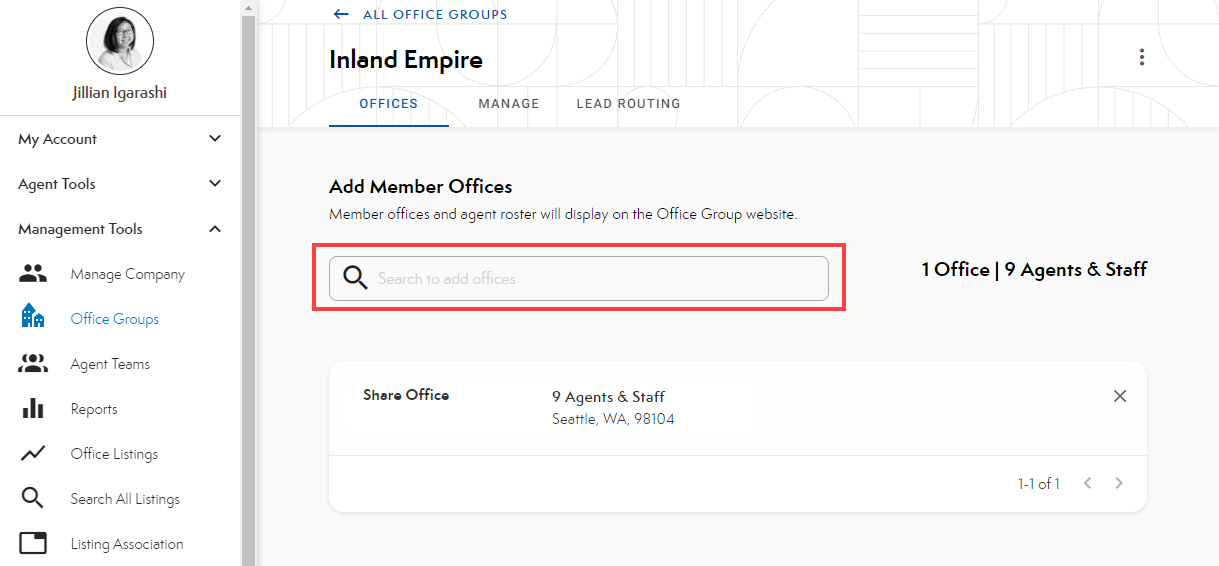Click the Reports bar chart icon
The image size is (1219, 566).
tap(33, 409)
